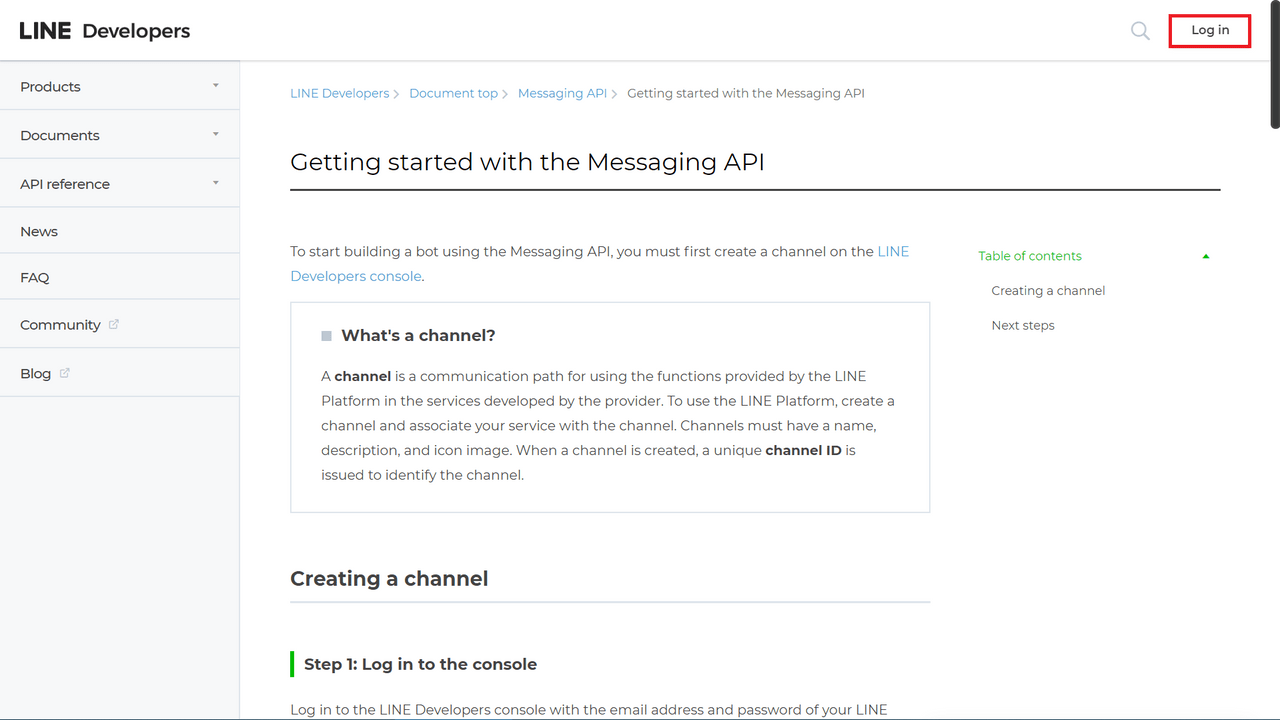Screen dimensions: 1280x720
Task: Go to Document top breadcrumb
Action: [x=453, y=93]
